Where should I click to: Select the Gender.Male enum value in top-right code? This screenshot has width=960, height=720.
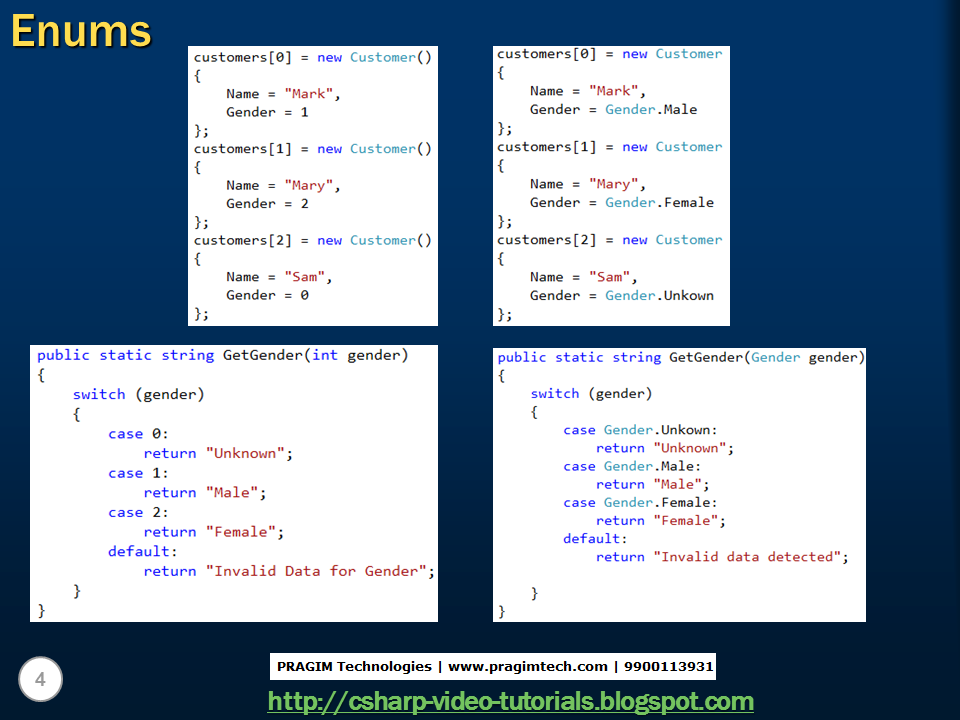click(x=655, y=109)
